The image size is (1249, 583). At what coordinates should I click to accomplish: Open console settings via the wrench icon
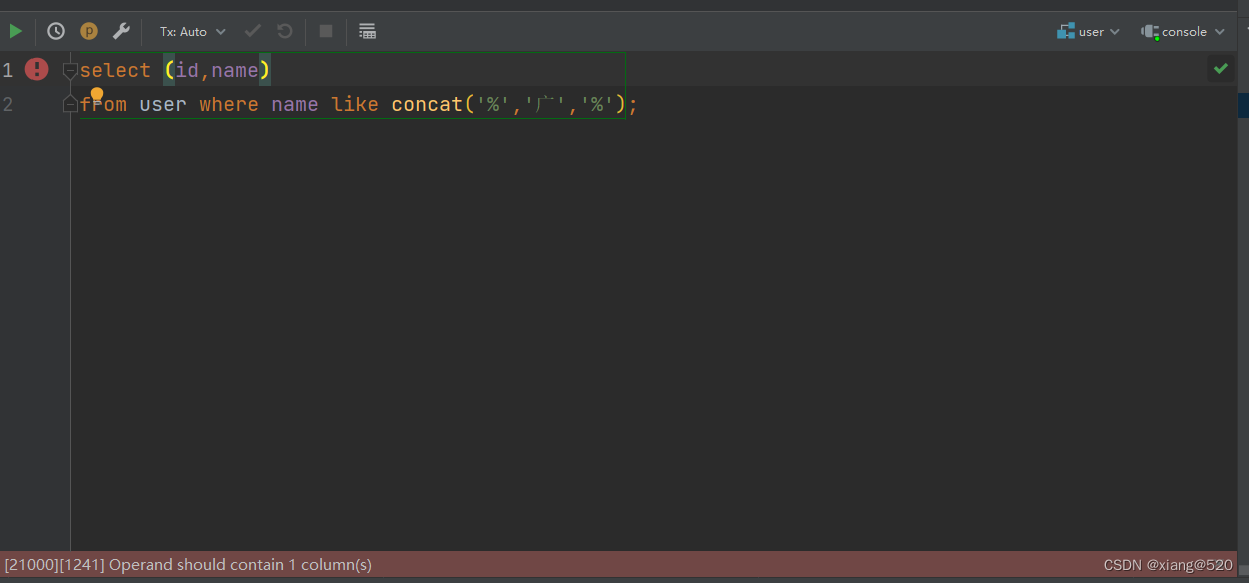[x=121, y=31]
